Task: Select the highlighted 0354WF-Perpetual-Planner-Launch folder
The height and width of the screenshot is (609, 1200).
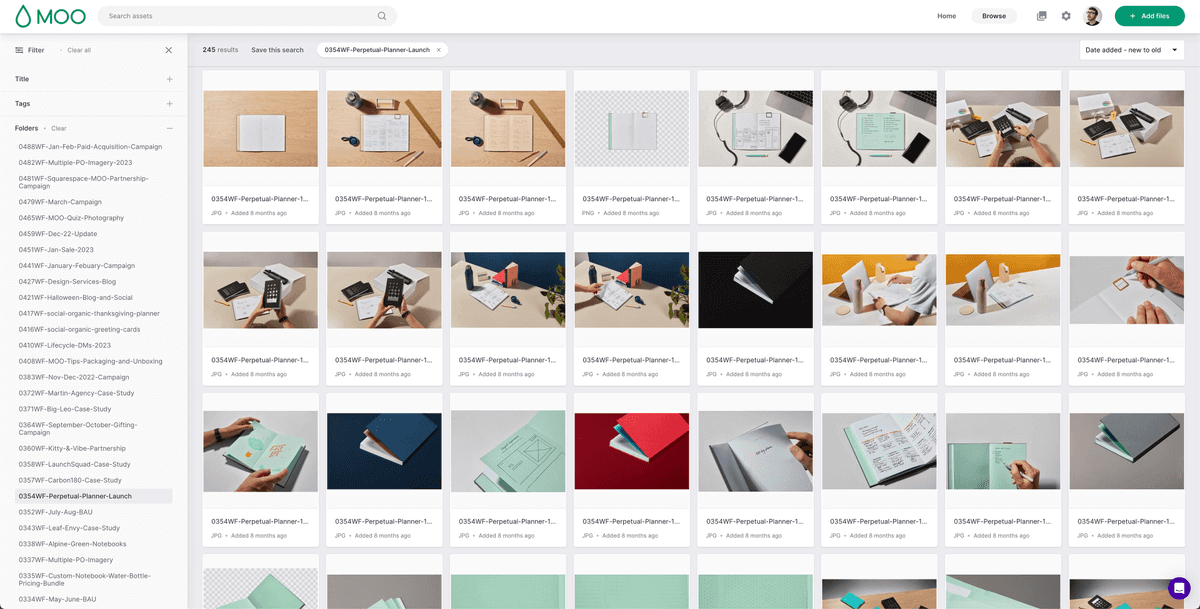Action: point(94,496)
